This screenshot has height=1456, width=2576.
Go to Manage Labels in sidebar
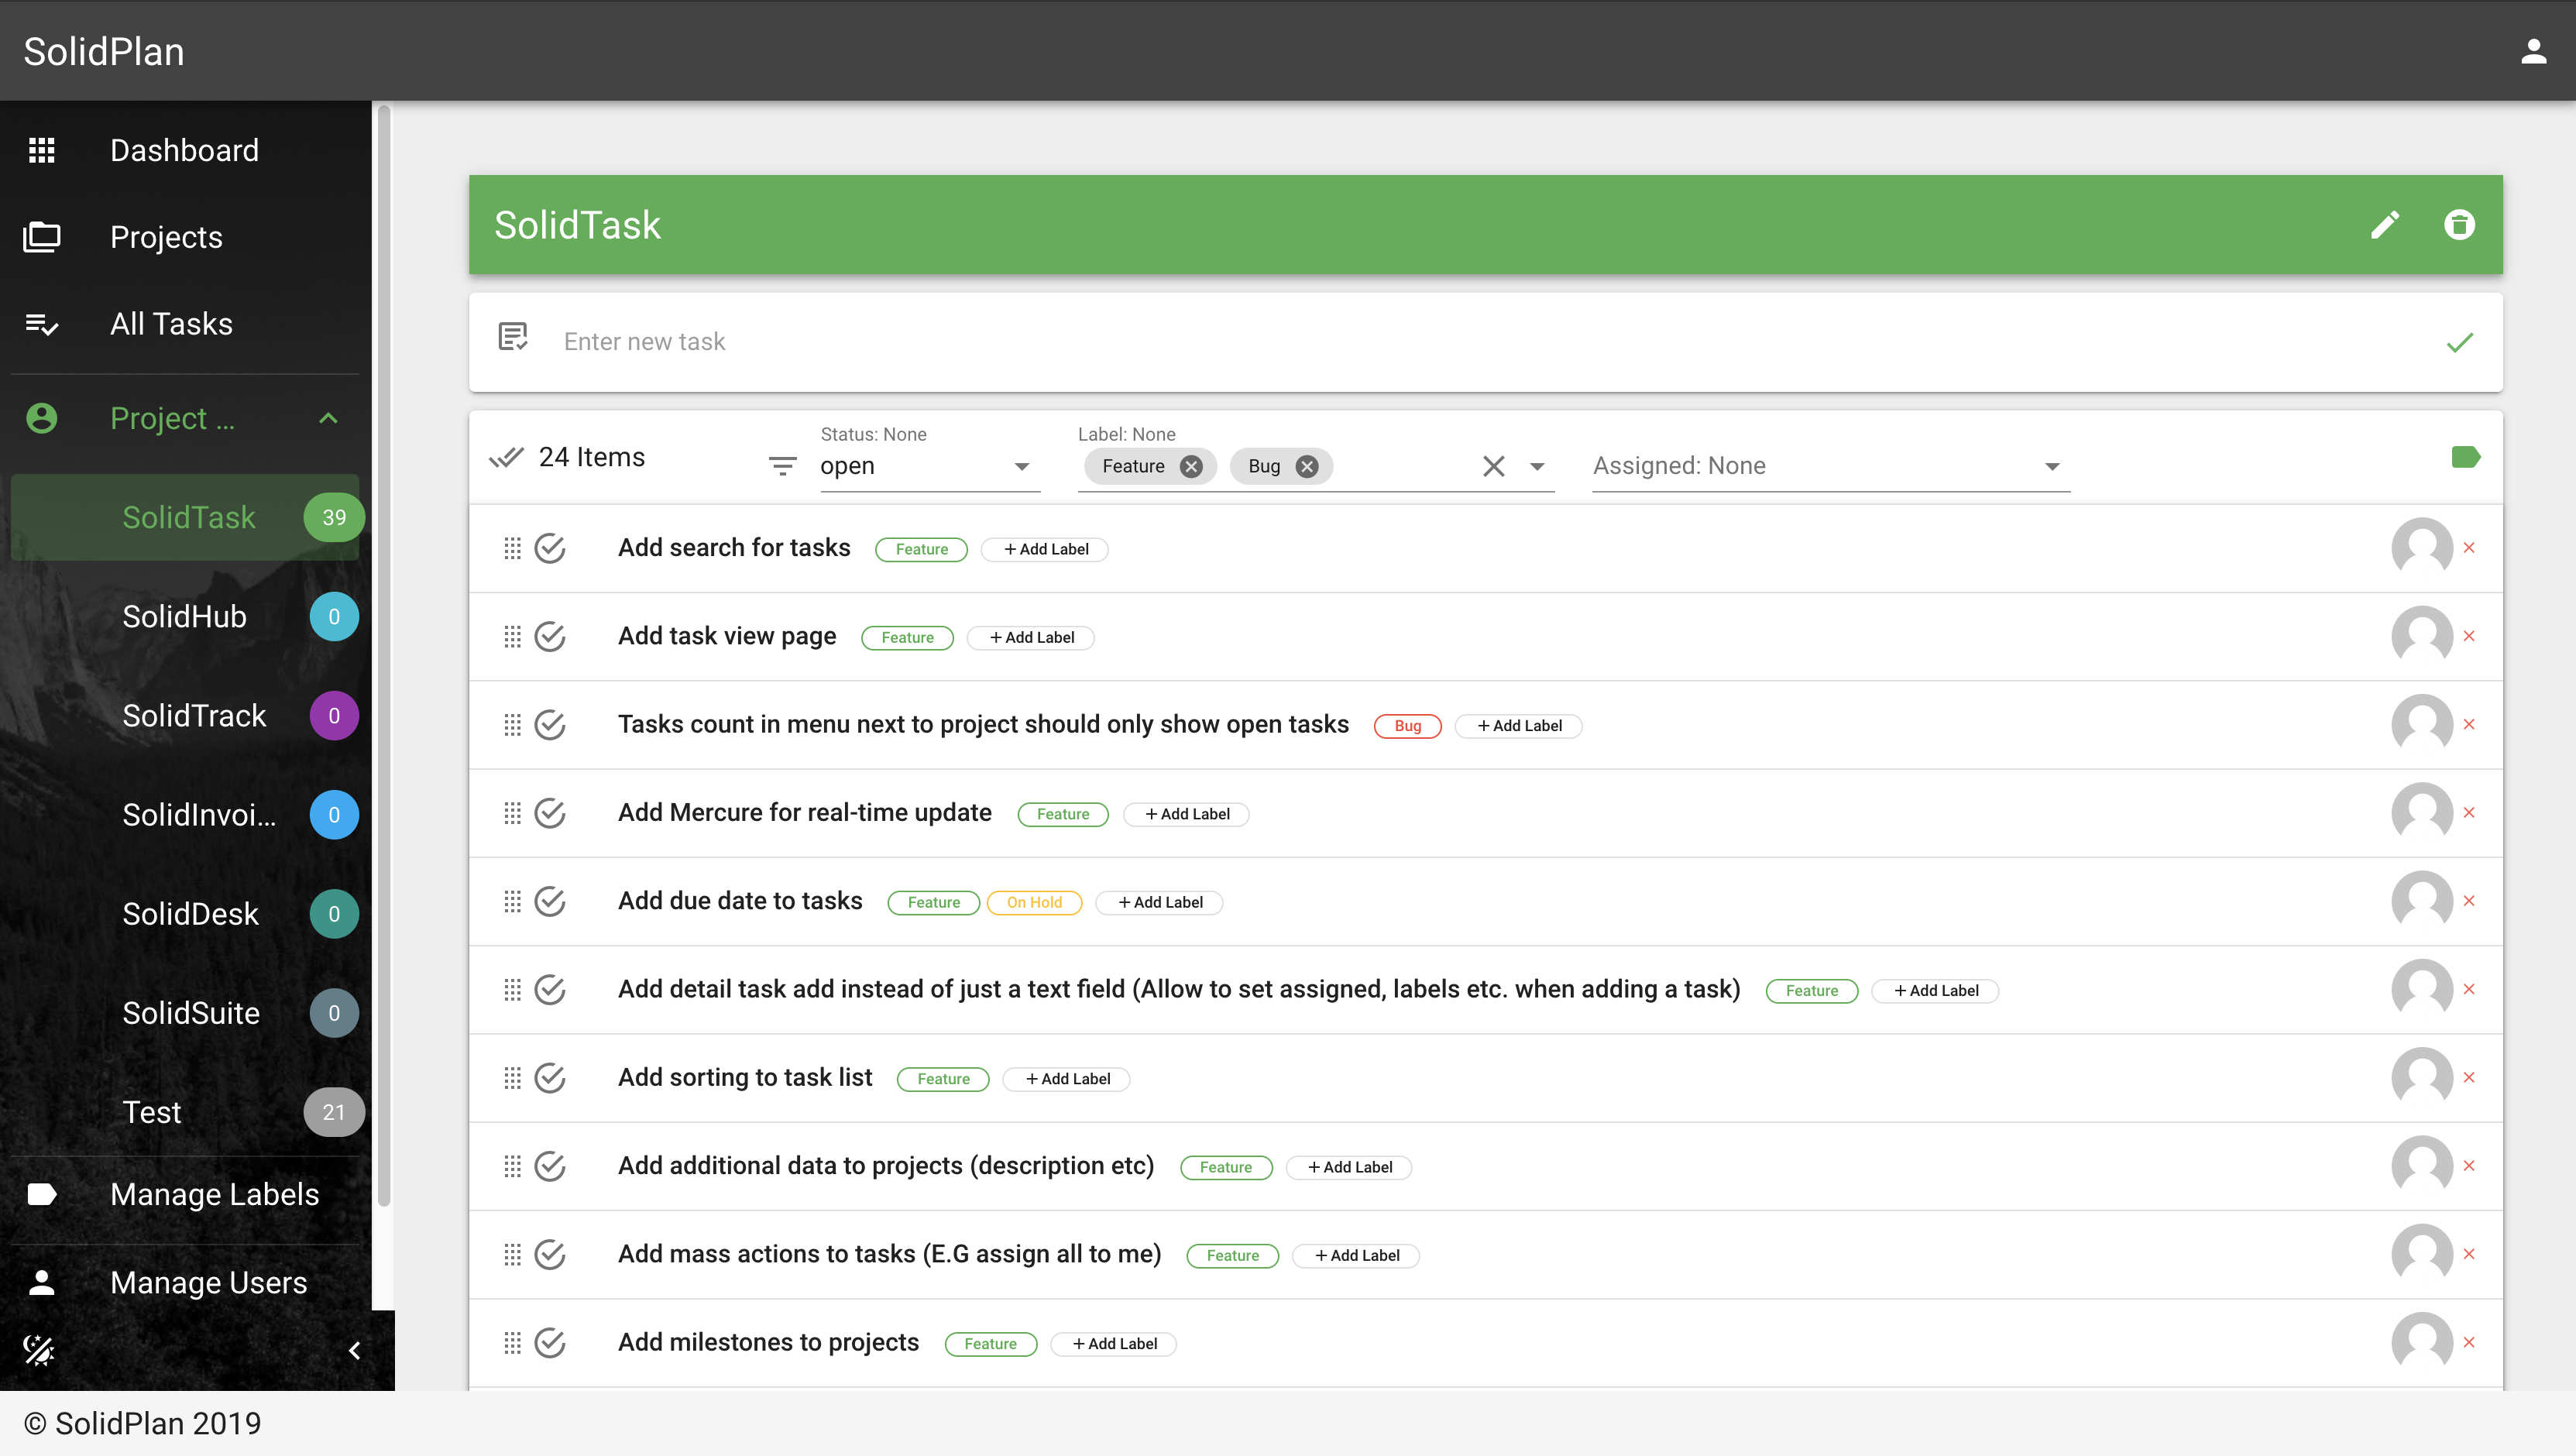coord(214,1195)
